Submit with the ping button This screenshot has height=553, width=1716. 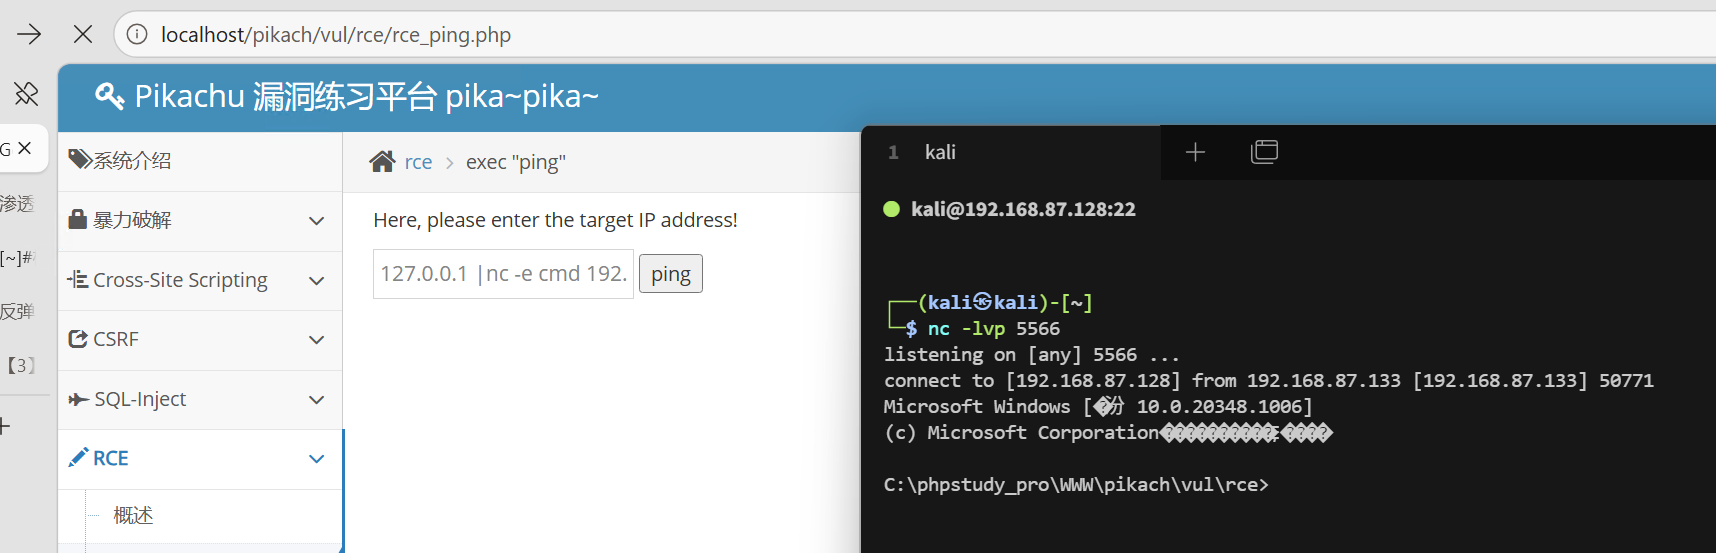coord(671,274)
